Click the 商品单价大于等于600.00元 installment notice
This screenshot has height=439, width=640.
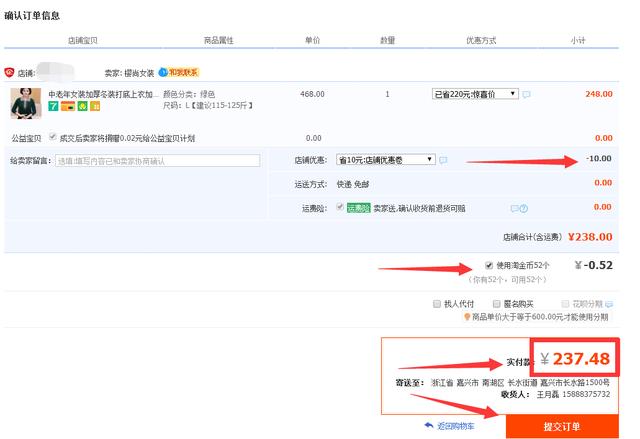coord(540,317)
